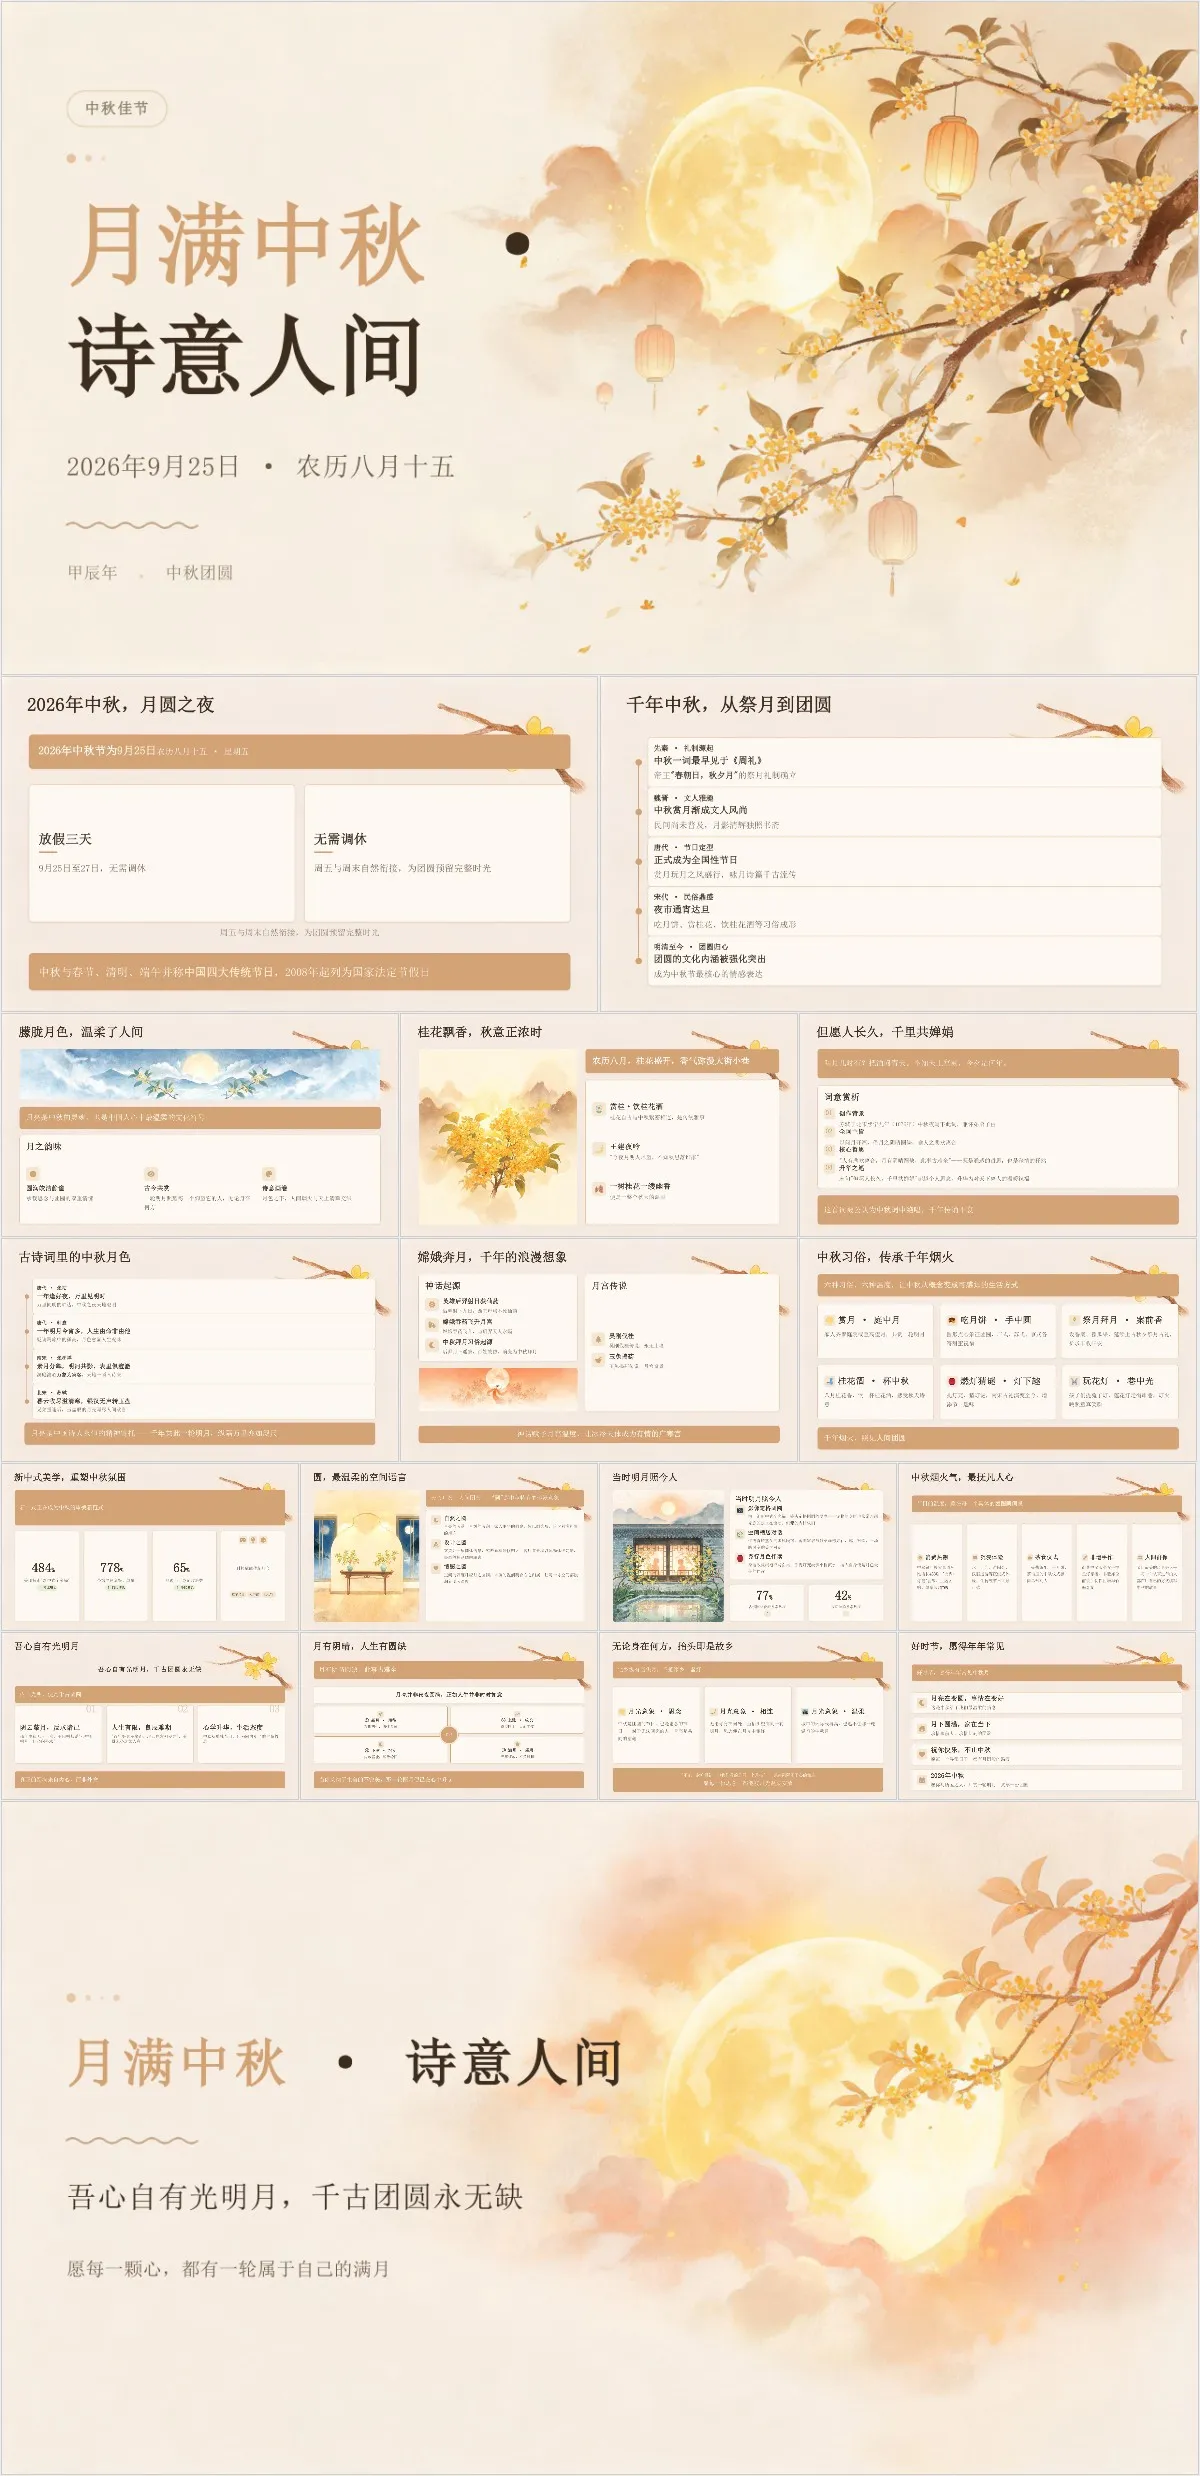Click 月满中秋 on the ending slide
This screenshot has height=2476, width=1200.
[177, 2062]
